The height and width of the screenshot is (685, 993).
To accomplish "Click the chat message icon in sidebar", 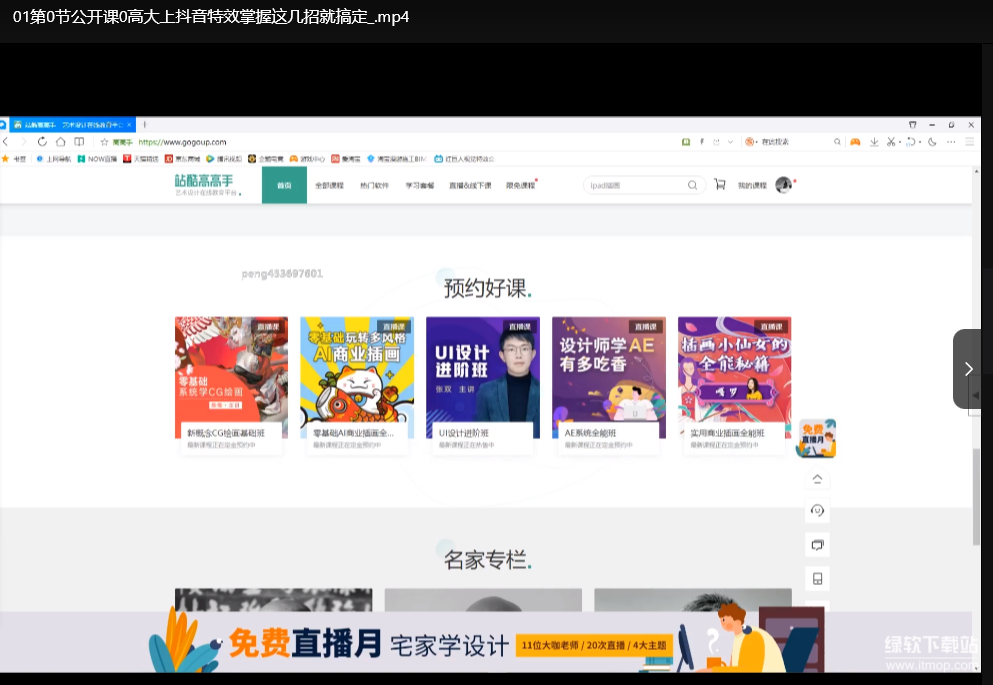I will pyautogui.click(x=817, y=545).
